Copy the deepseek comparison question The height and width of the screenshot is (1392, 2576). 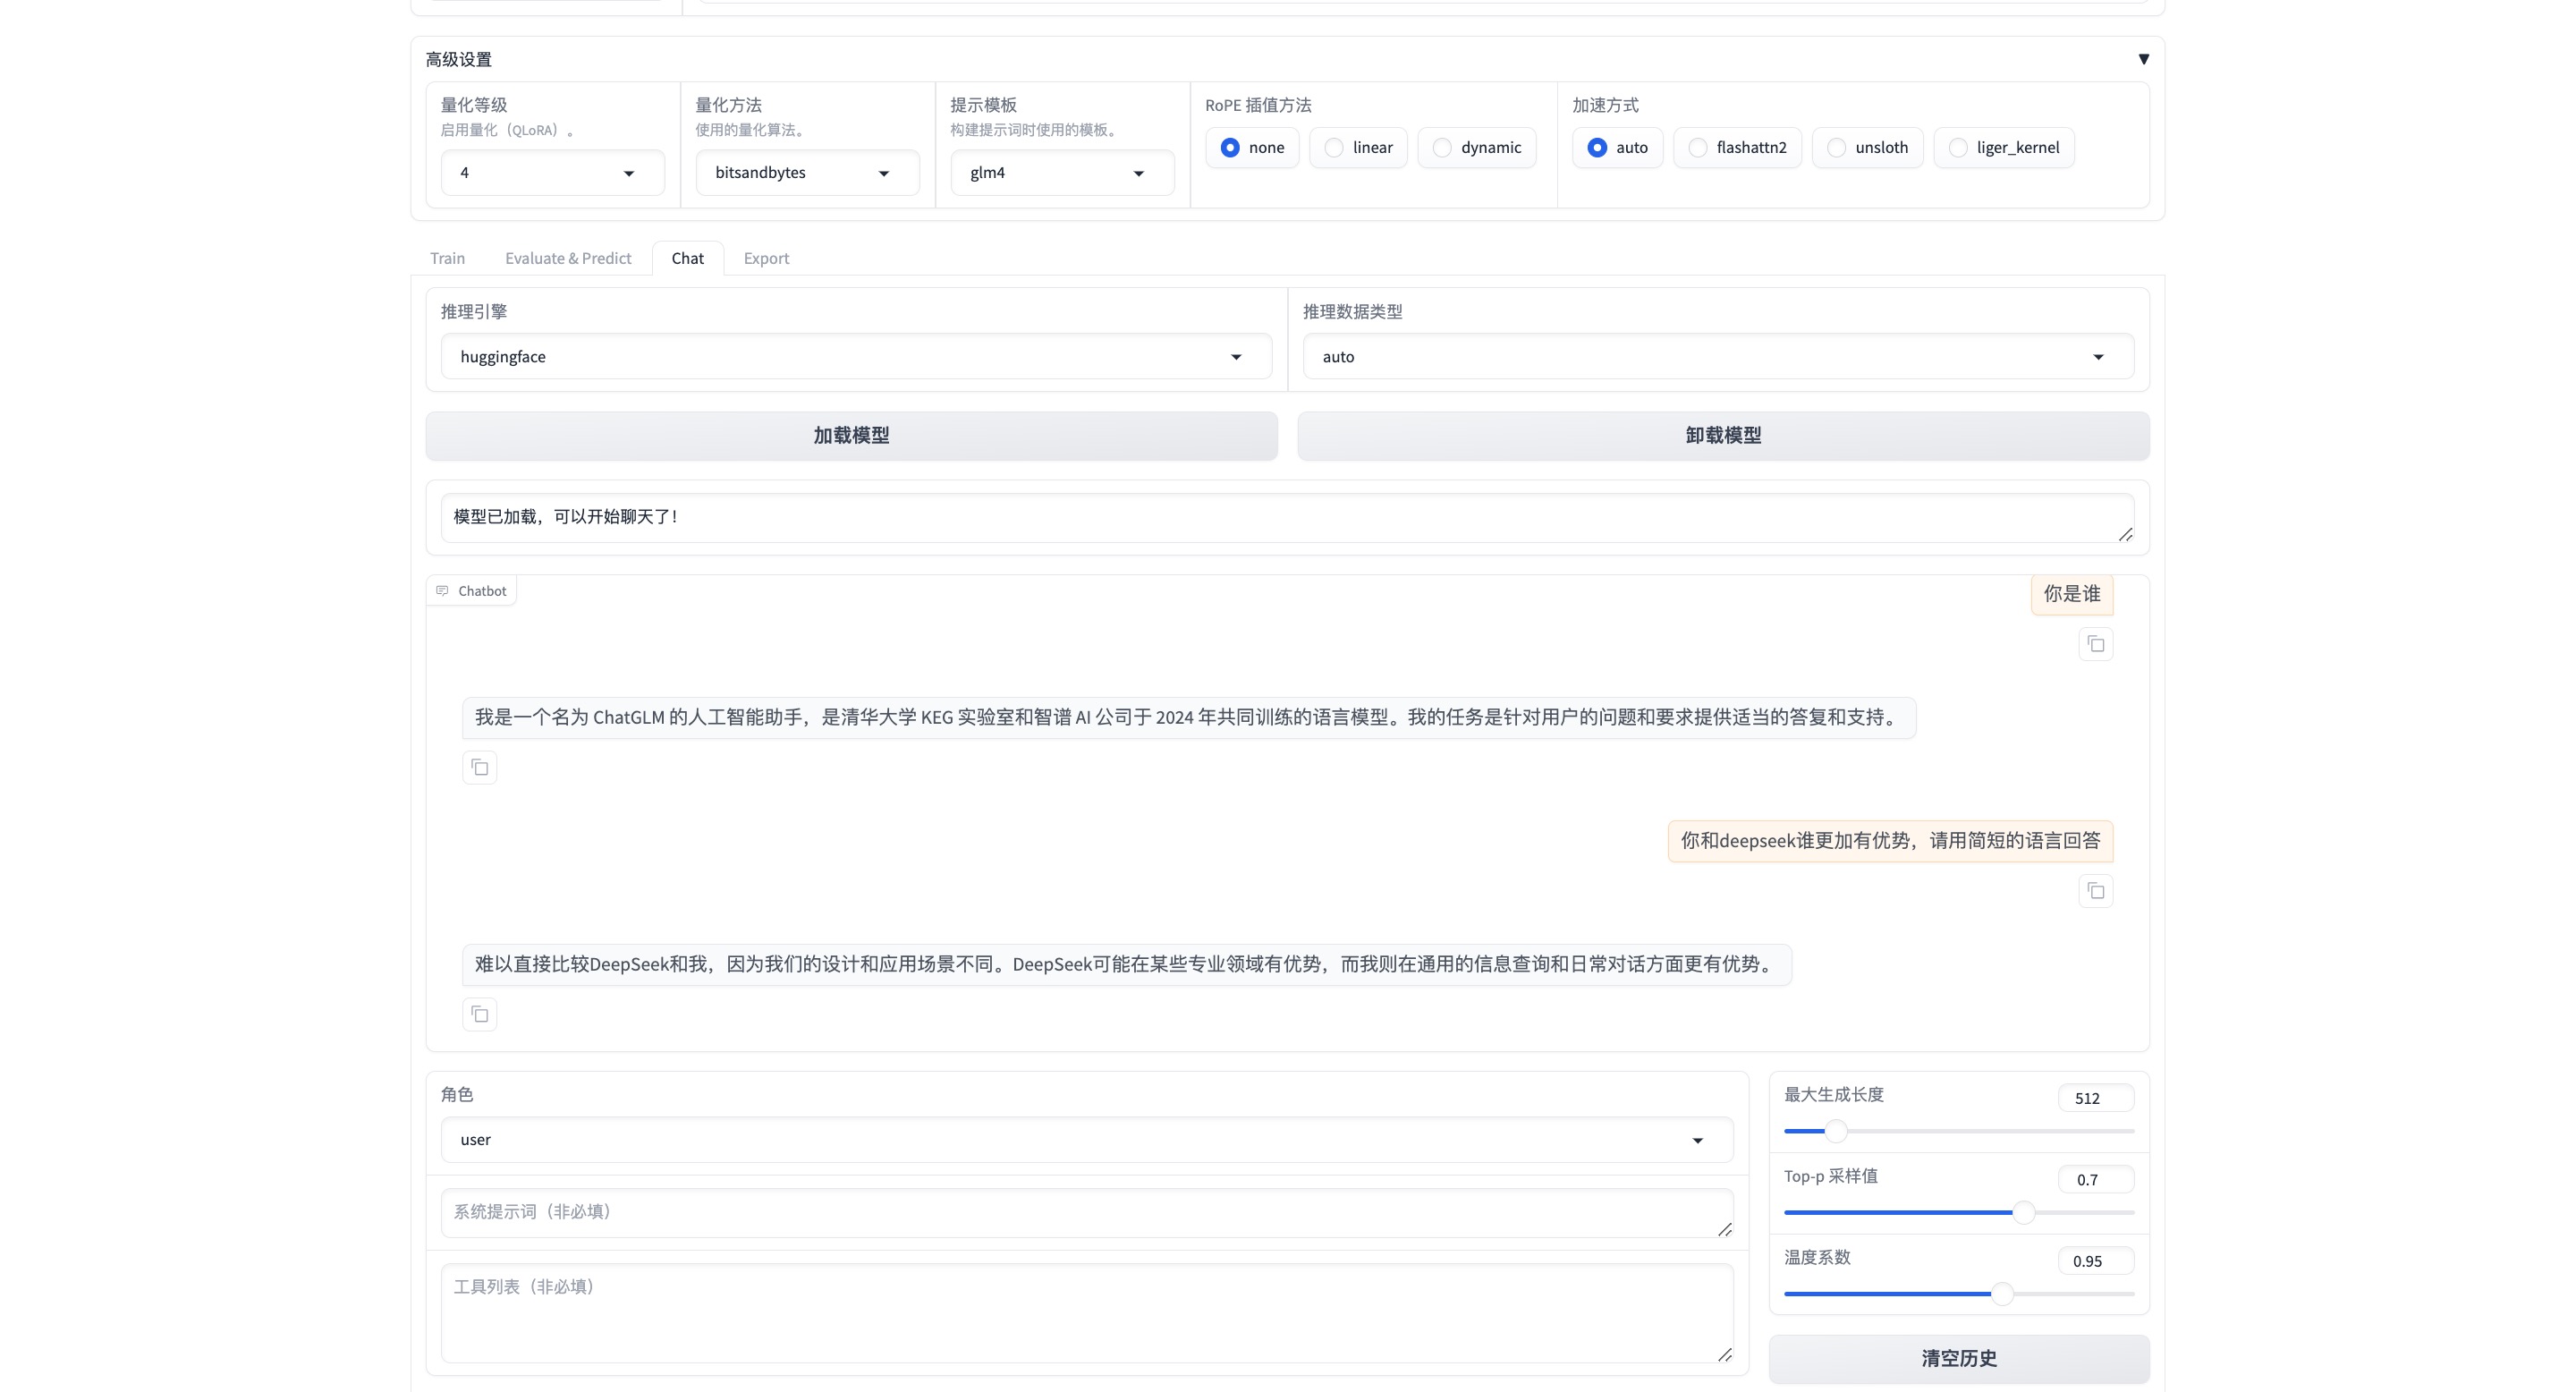2095,891
